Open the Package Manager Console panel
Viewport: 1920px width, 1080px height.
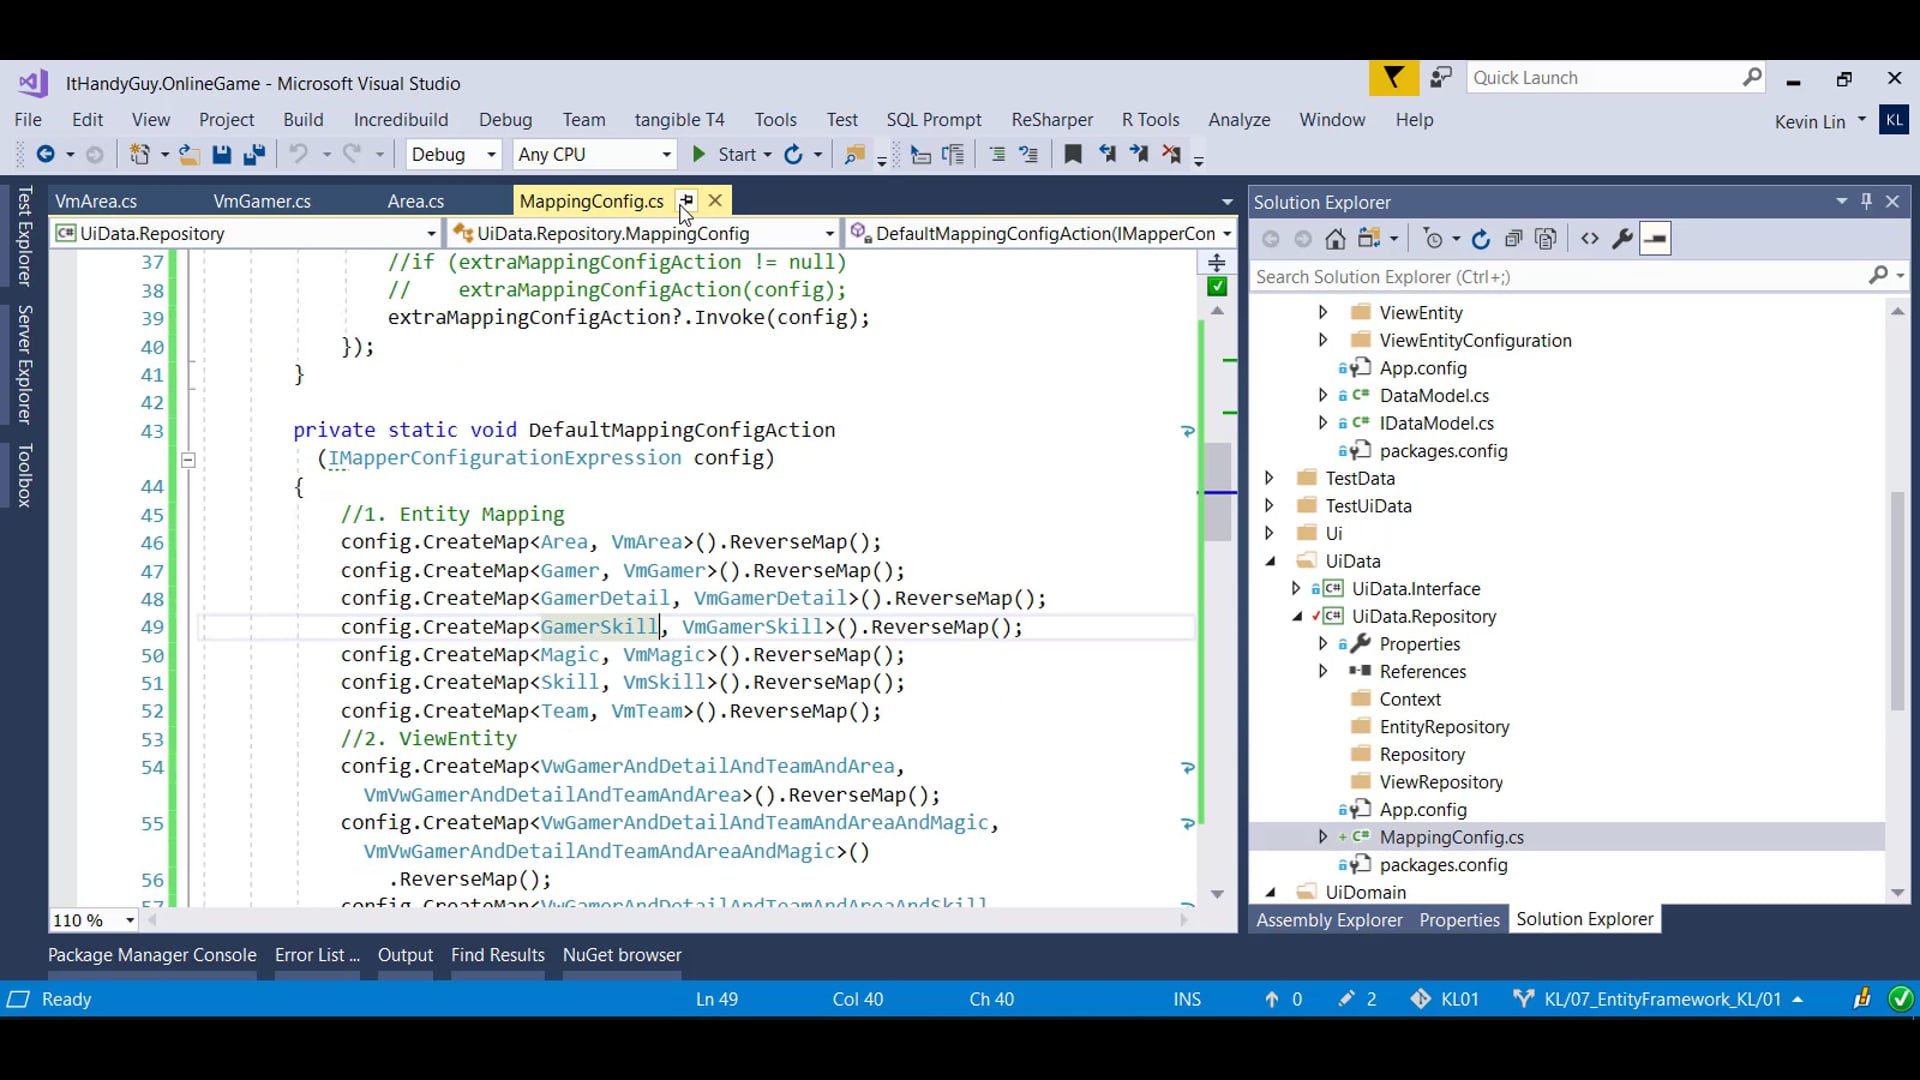[152, 955]
